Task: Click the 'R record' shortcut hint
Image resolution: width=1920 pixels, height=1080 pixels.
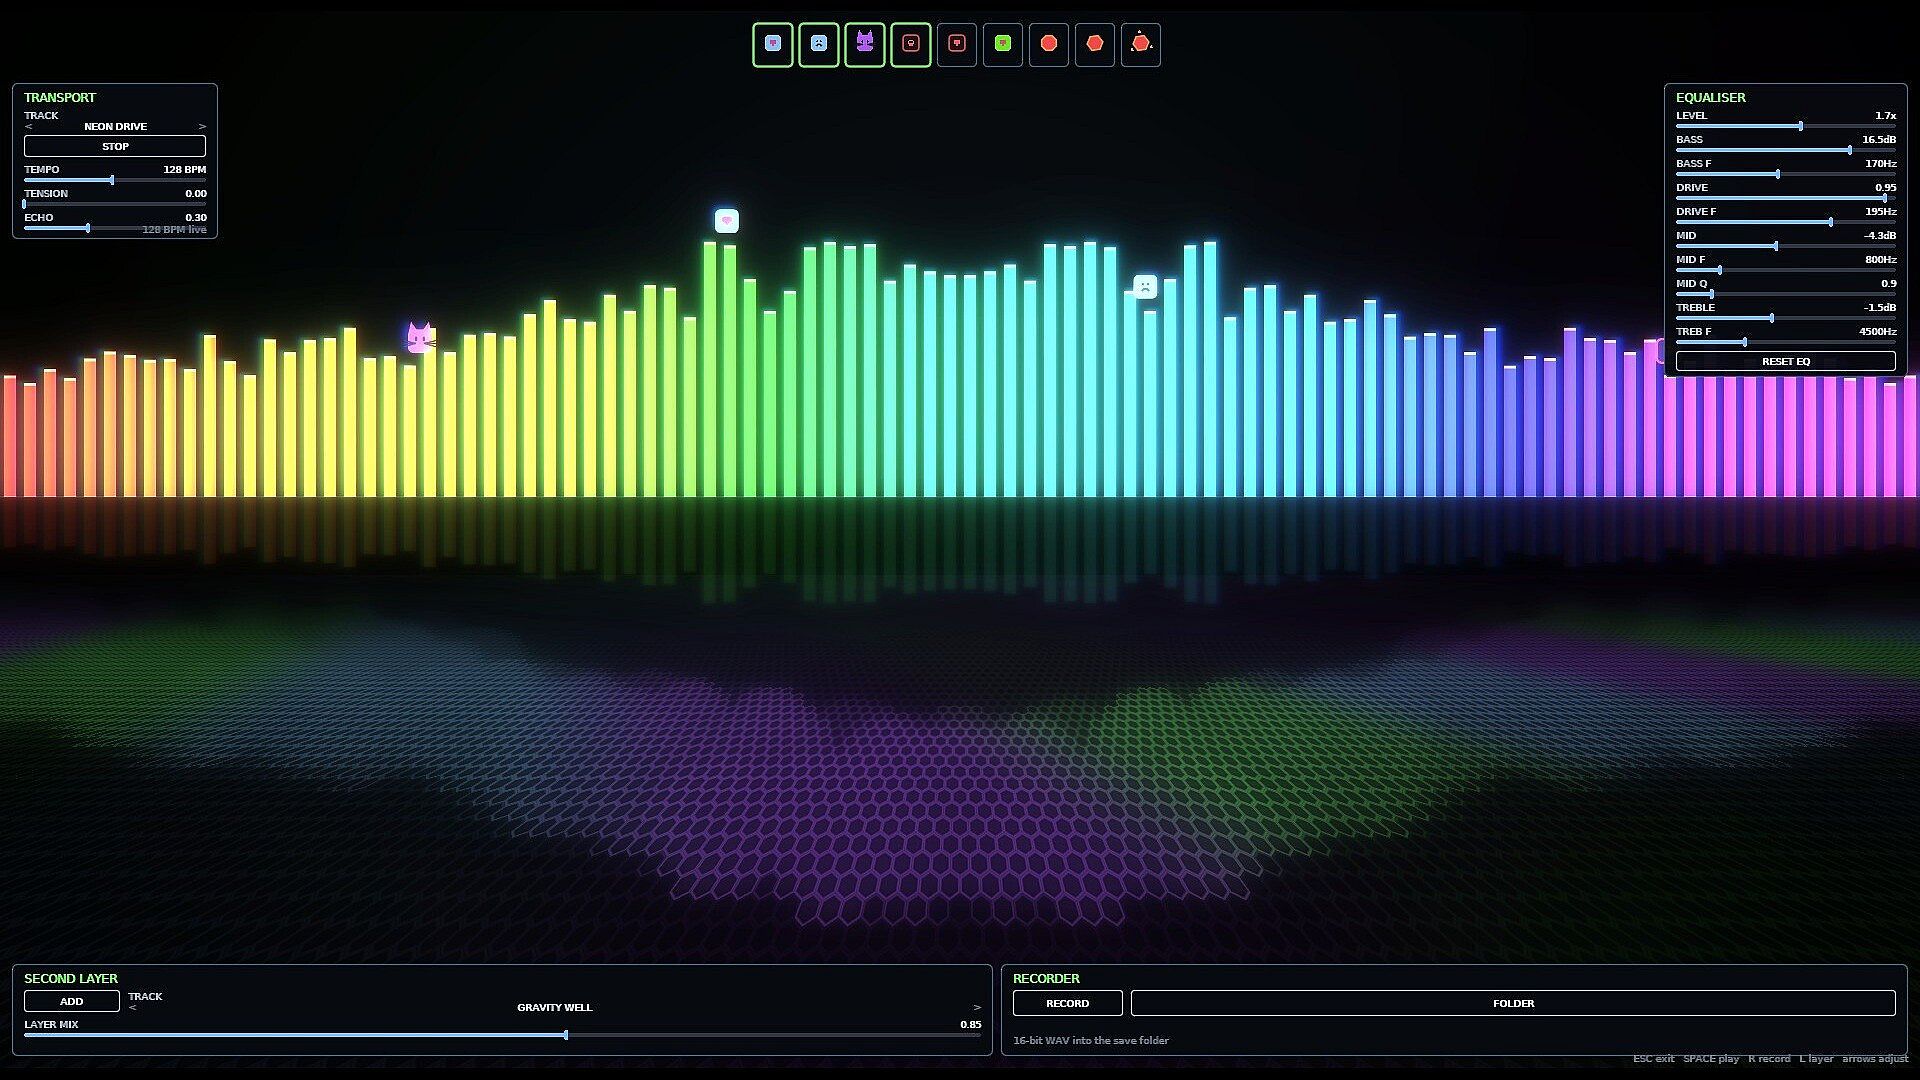Action: (x=1770, y=1059)
